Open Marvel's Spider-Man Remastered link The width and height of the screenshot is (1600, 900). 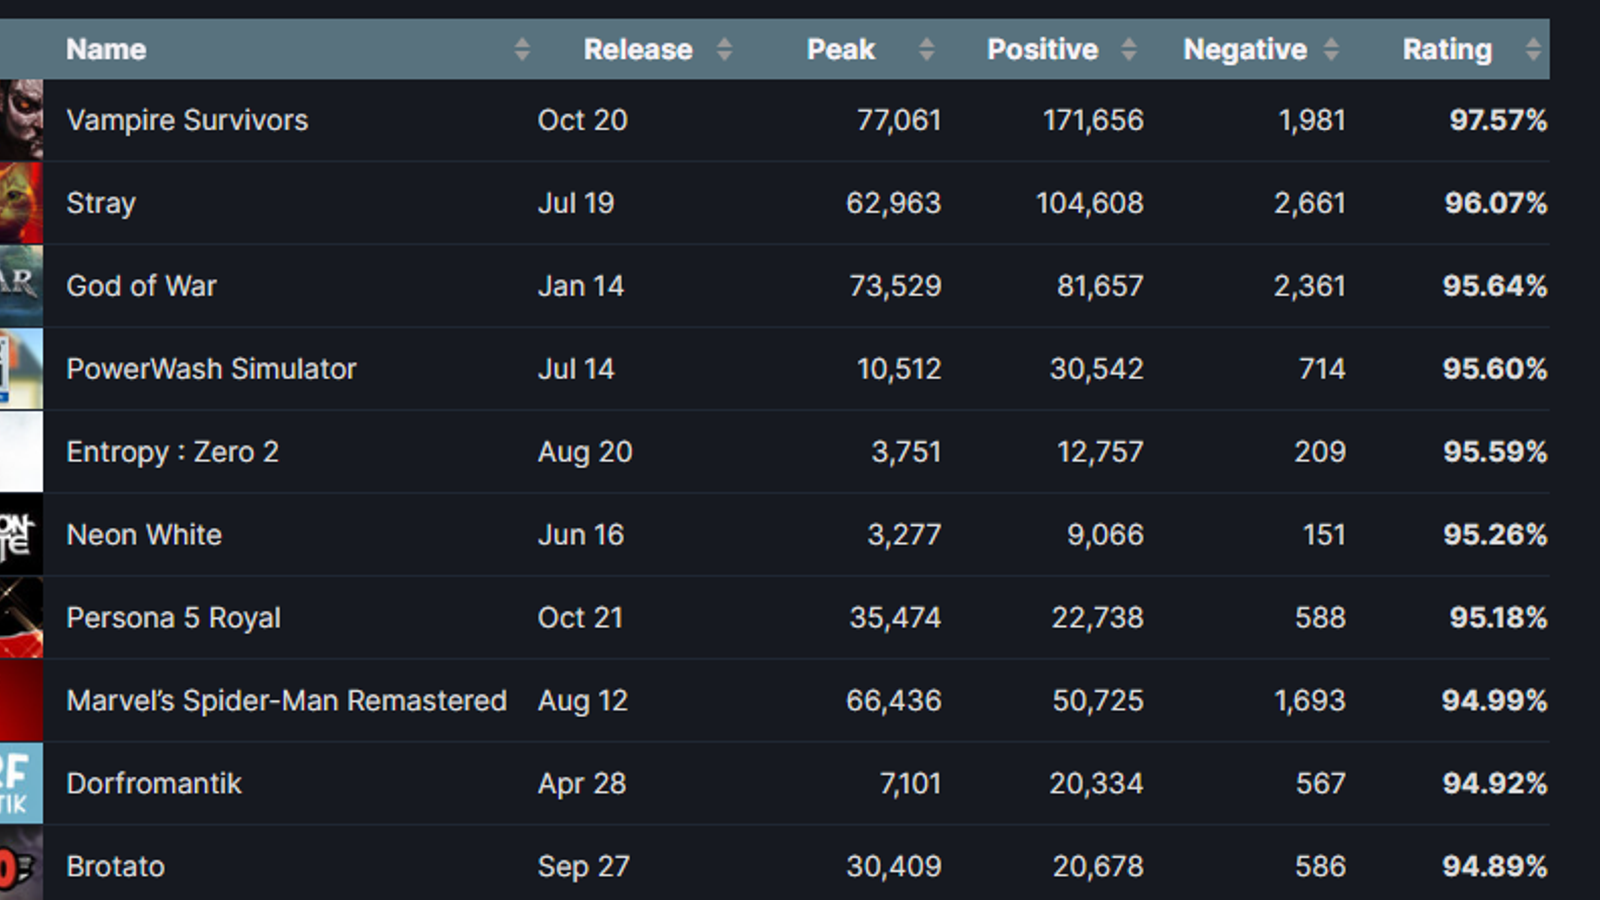tap(286, 701)
